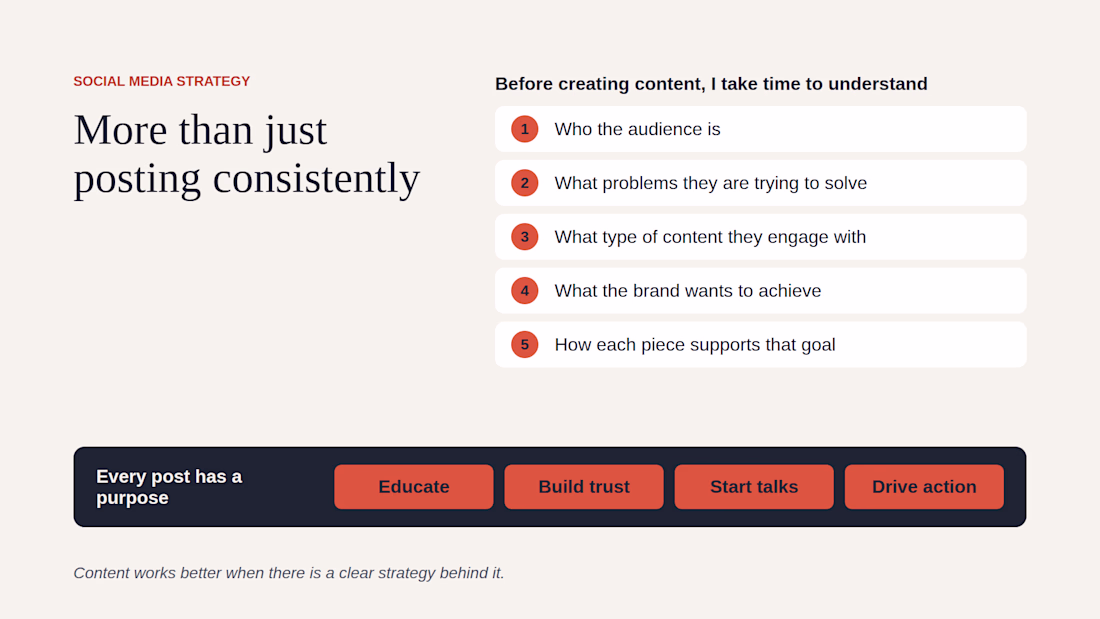Click the Drive action button

924,486
